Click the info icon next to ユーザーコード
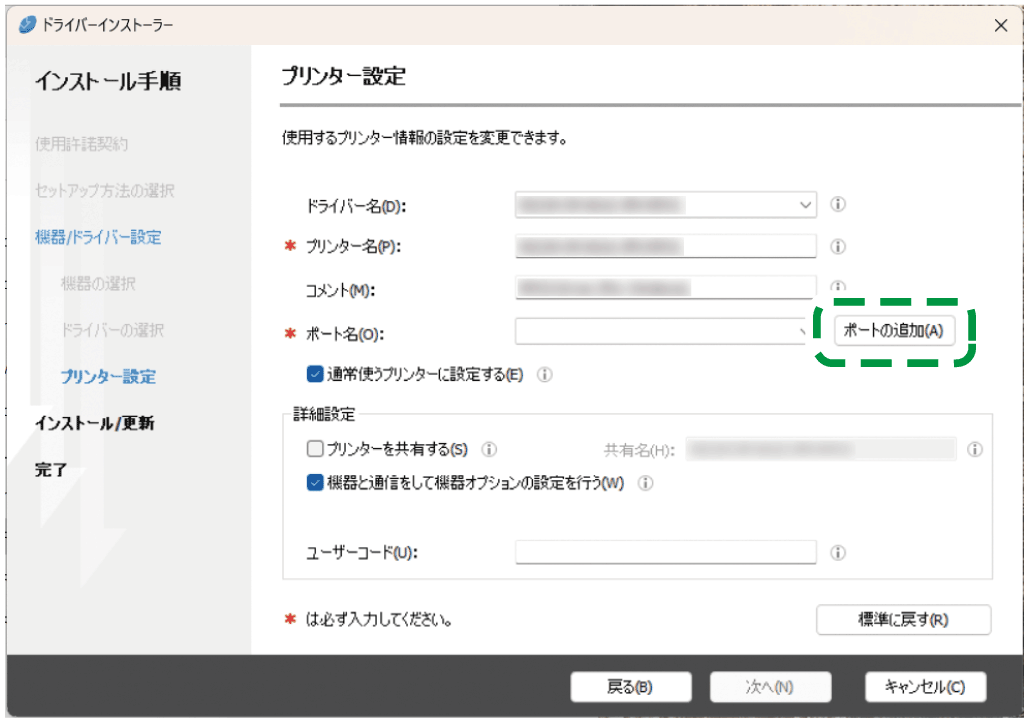This screenshot has height=722, width=1028. click(x=838, y=552)
